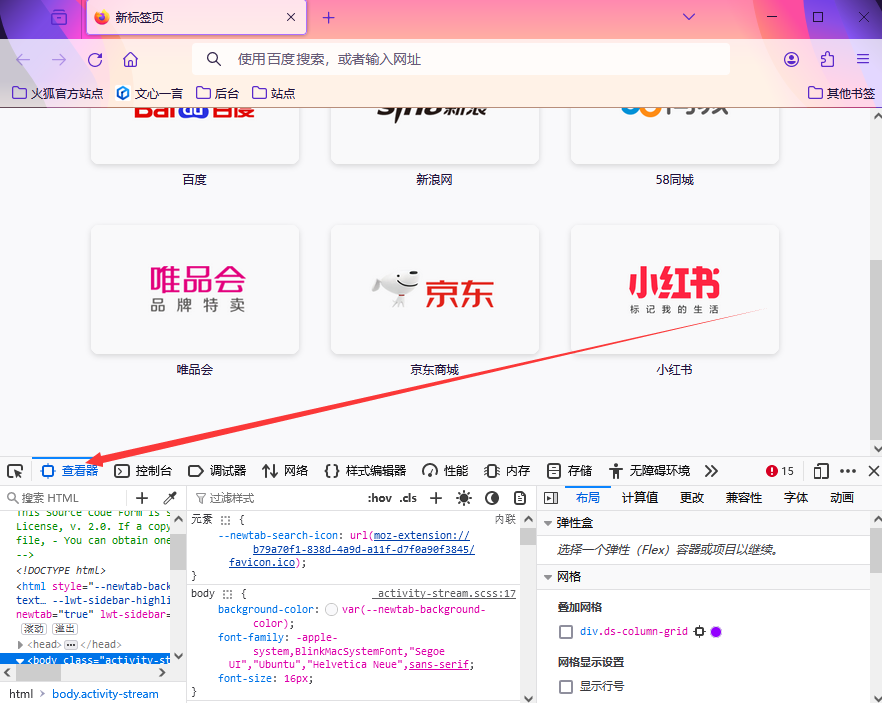
Task: Open the 文心一言 bookmark
Action: click(x=150, y=93)
